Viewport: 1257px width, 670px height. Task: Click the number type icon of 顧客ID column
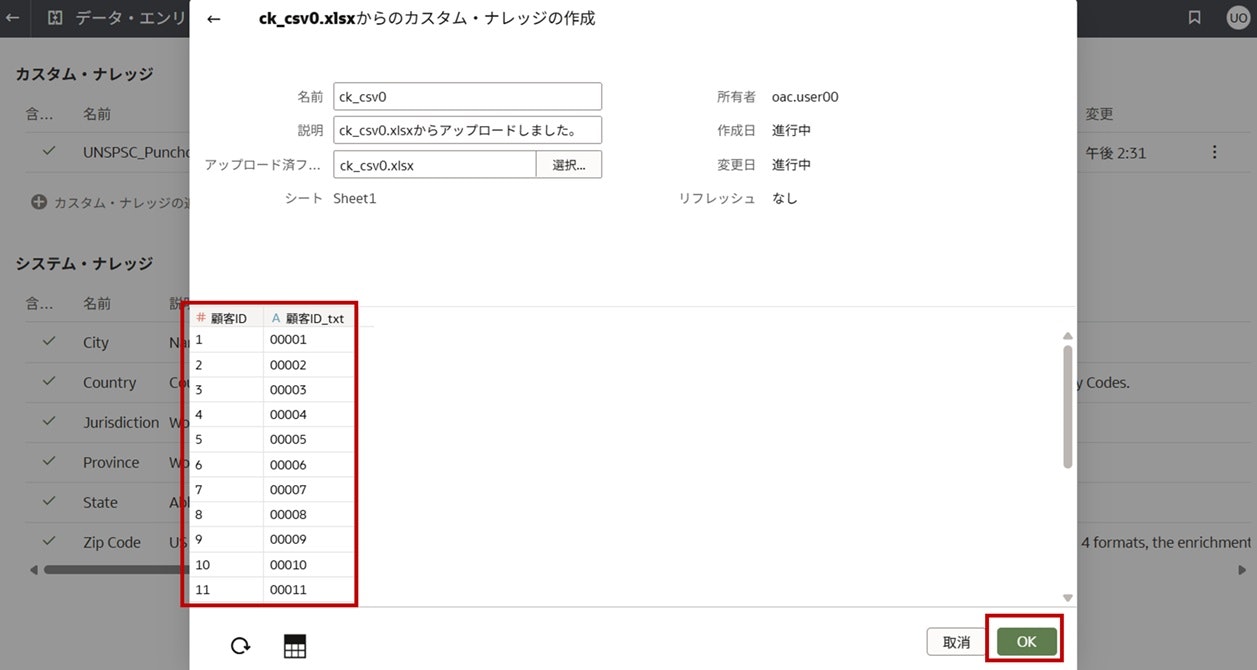point(201,318)
